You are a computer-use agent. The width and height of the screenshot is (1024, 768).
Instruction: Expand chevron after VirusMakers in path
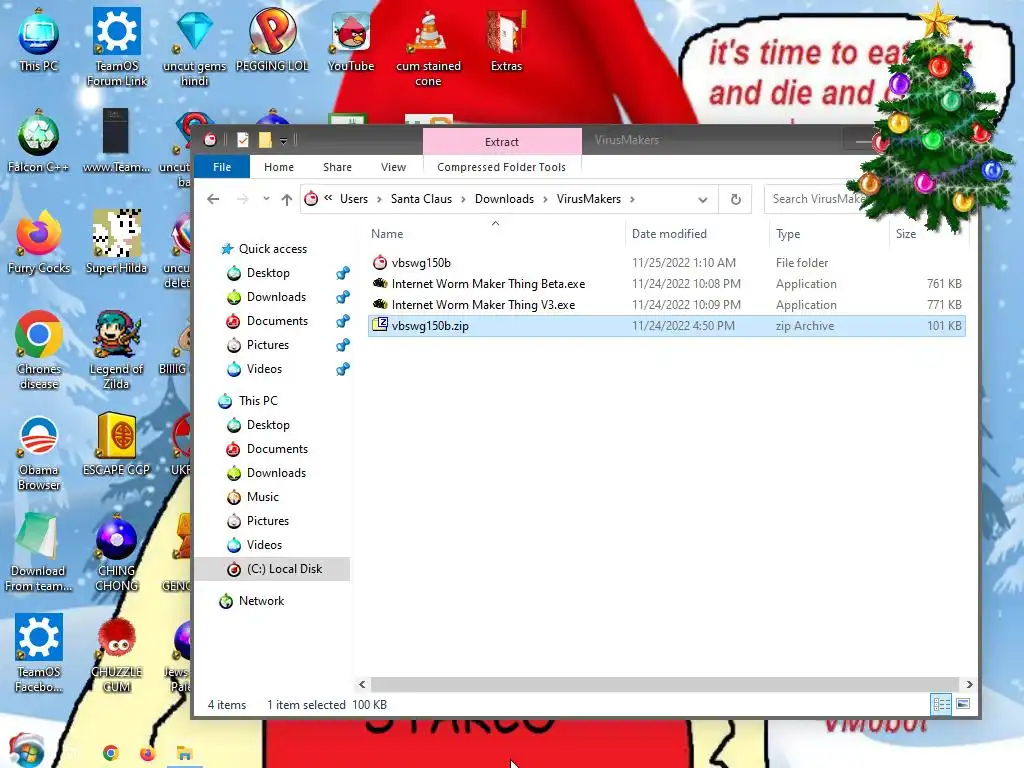coord(632,199)
